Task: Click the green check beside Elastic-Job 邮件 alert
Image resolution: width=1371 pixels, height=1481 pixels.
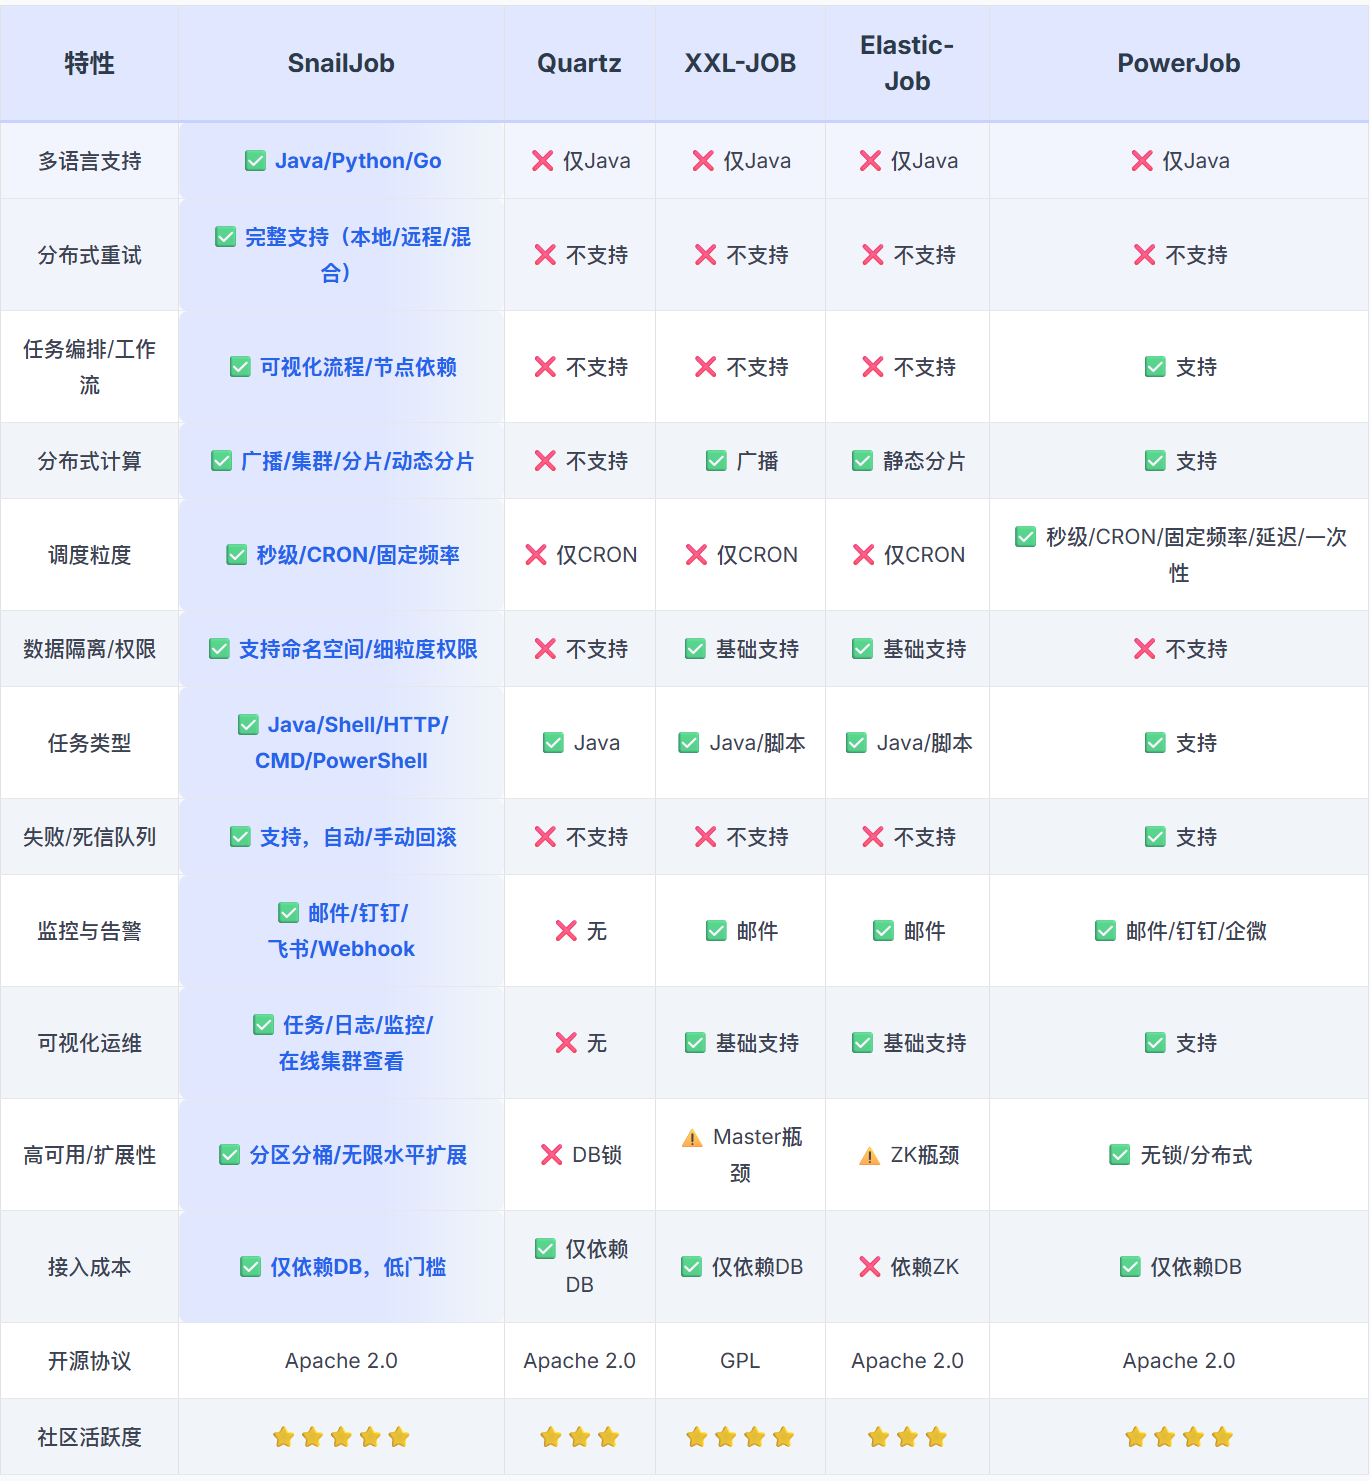Action: tap(883, 930)
